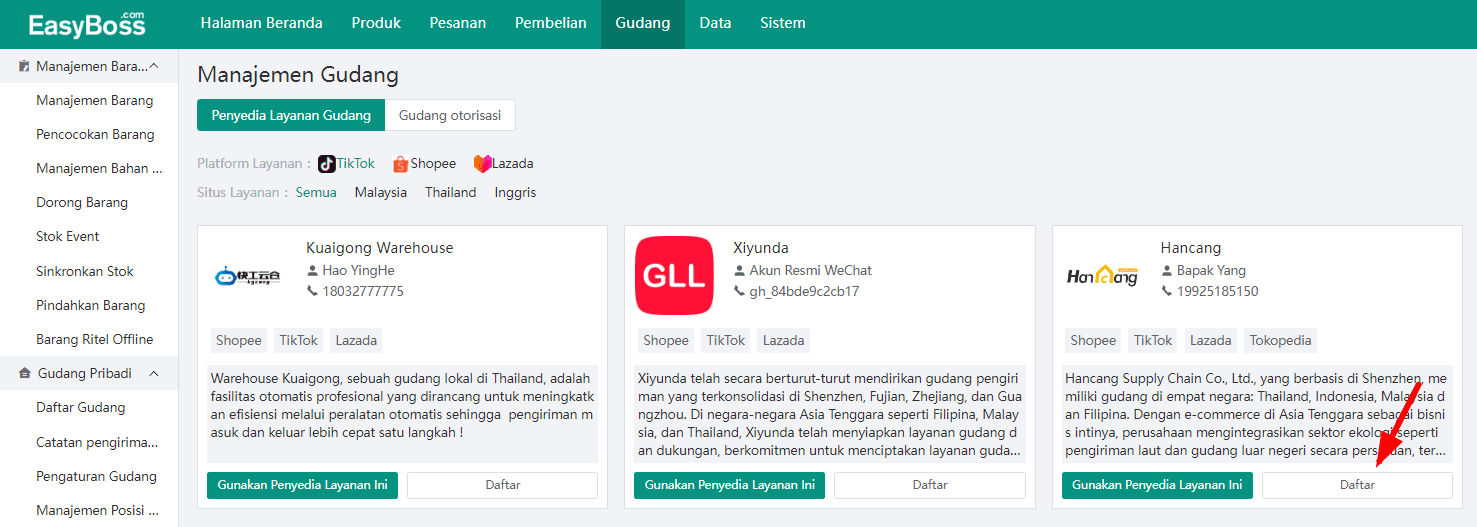Click the Xiyunda GLL logo thumbnail
This screenshot has height=527, width=1477.
674,275
